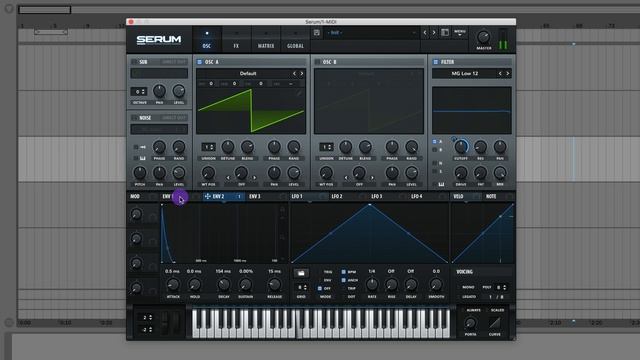Viewport: 640px width, 360px height.
Task: Select the LFO 2 tab
Action: (x=348, y=196)
